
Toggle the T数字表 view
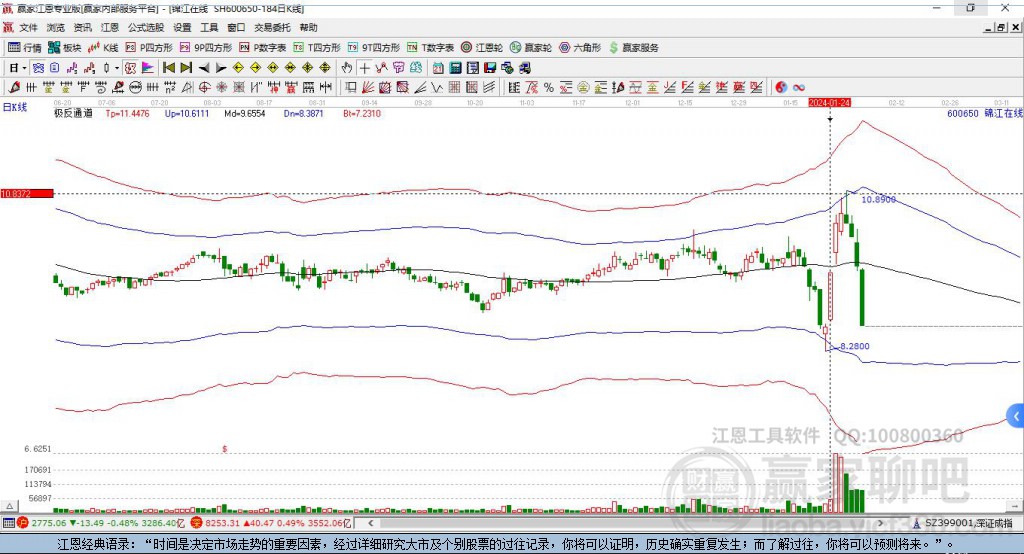coord(430,48)
